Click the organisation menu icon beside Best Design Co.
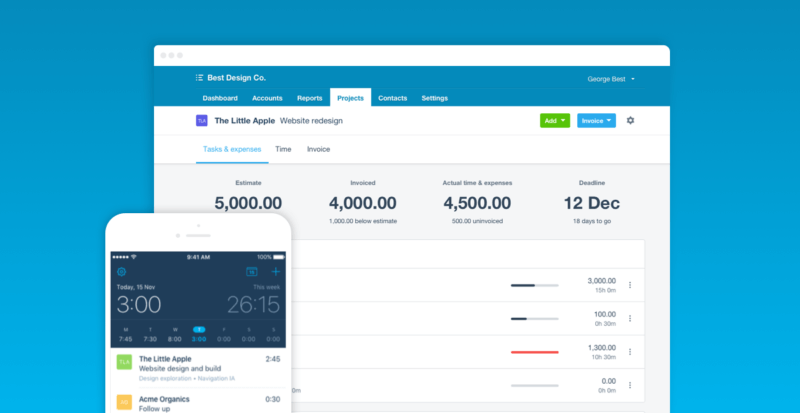The image size is (800, 413). coord(200,78)
